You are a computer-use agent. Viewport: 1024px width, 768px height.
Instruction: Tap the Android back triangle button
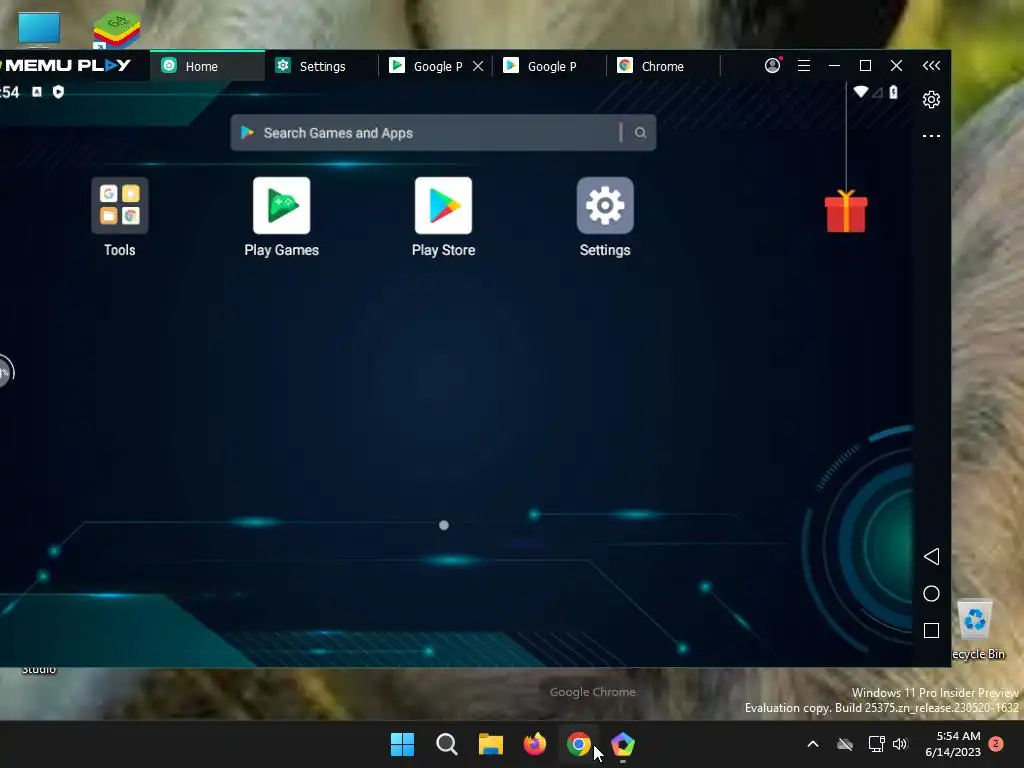point(931,556)
